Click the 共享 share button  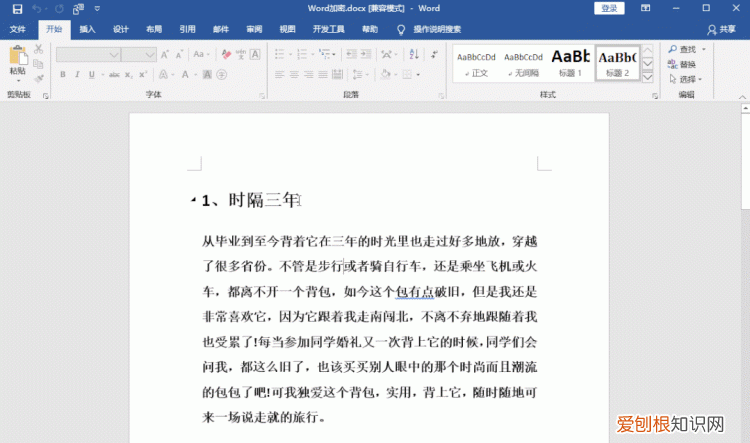721,30
